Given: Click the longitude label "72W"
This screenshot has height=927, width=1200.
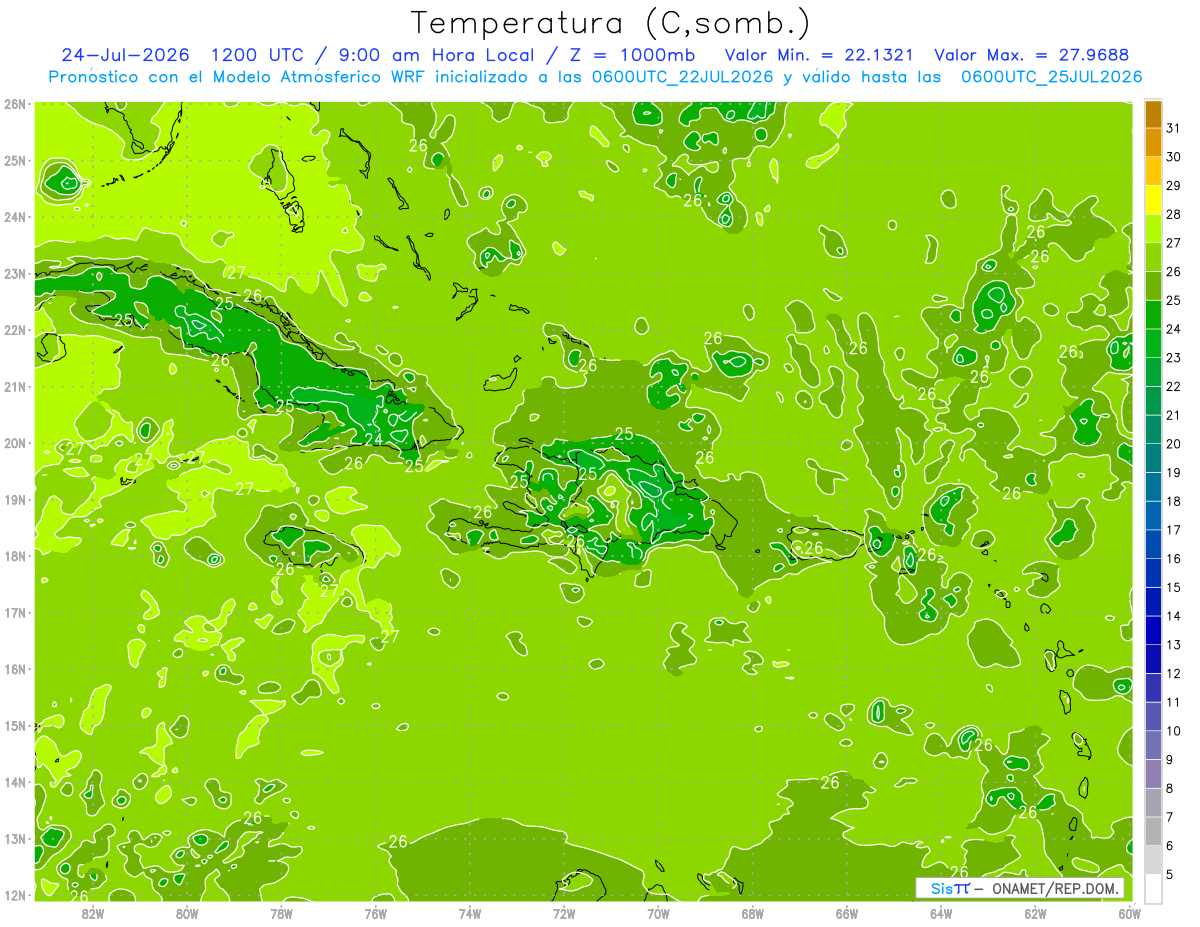Looking at the screenshot, I should pos(564,913).
